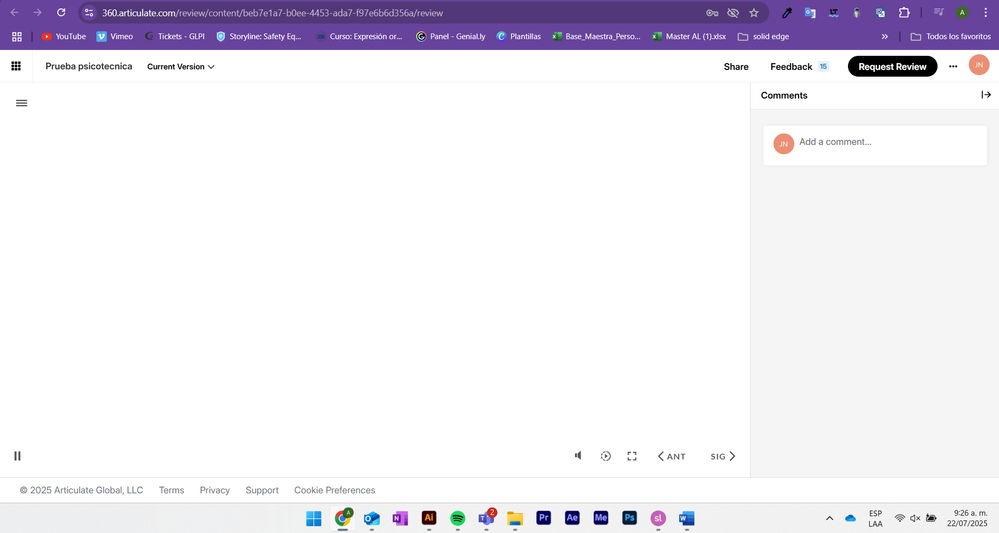Click the address bar URL

pos(272,13)
